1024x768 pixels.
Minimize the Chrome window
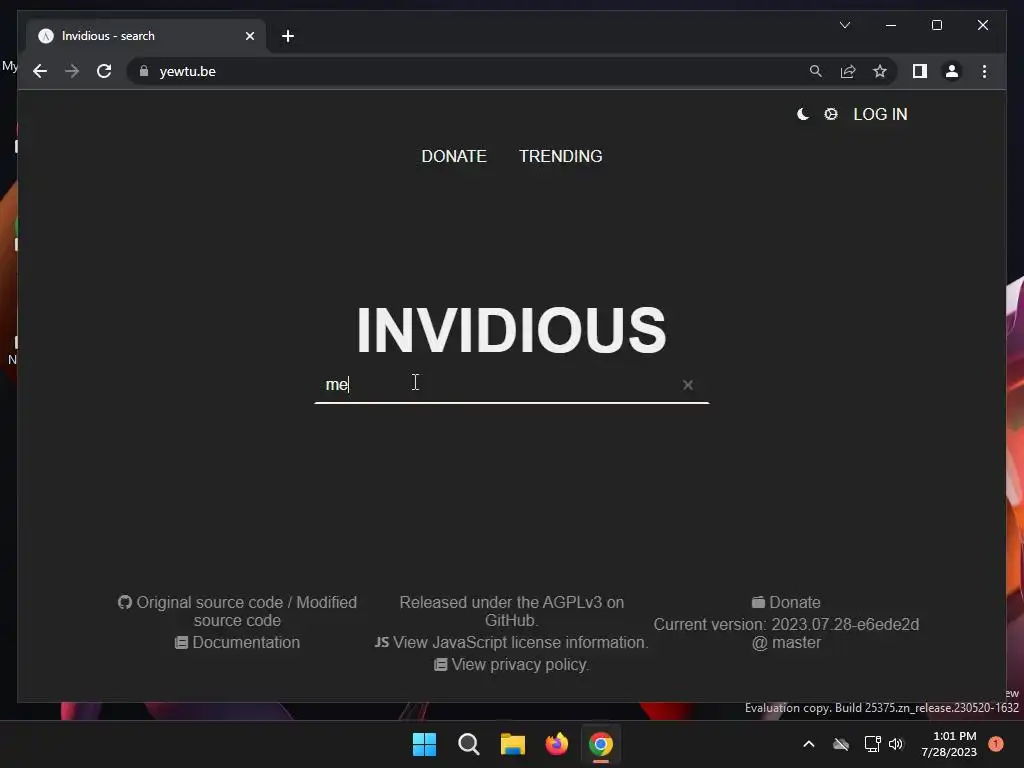coord(891,25)
